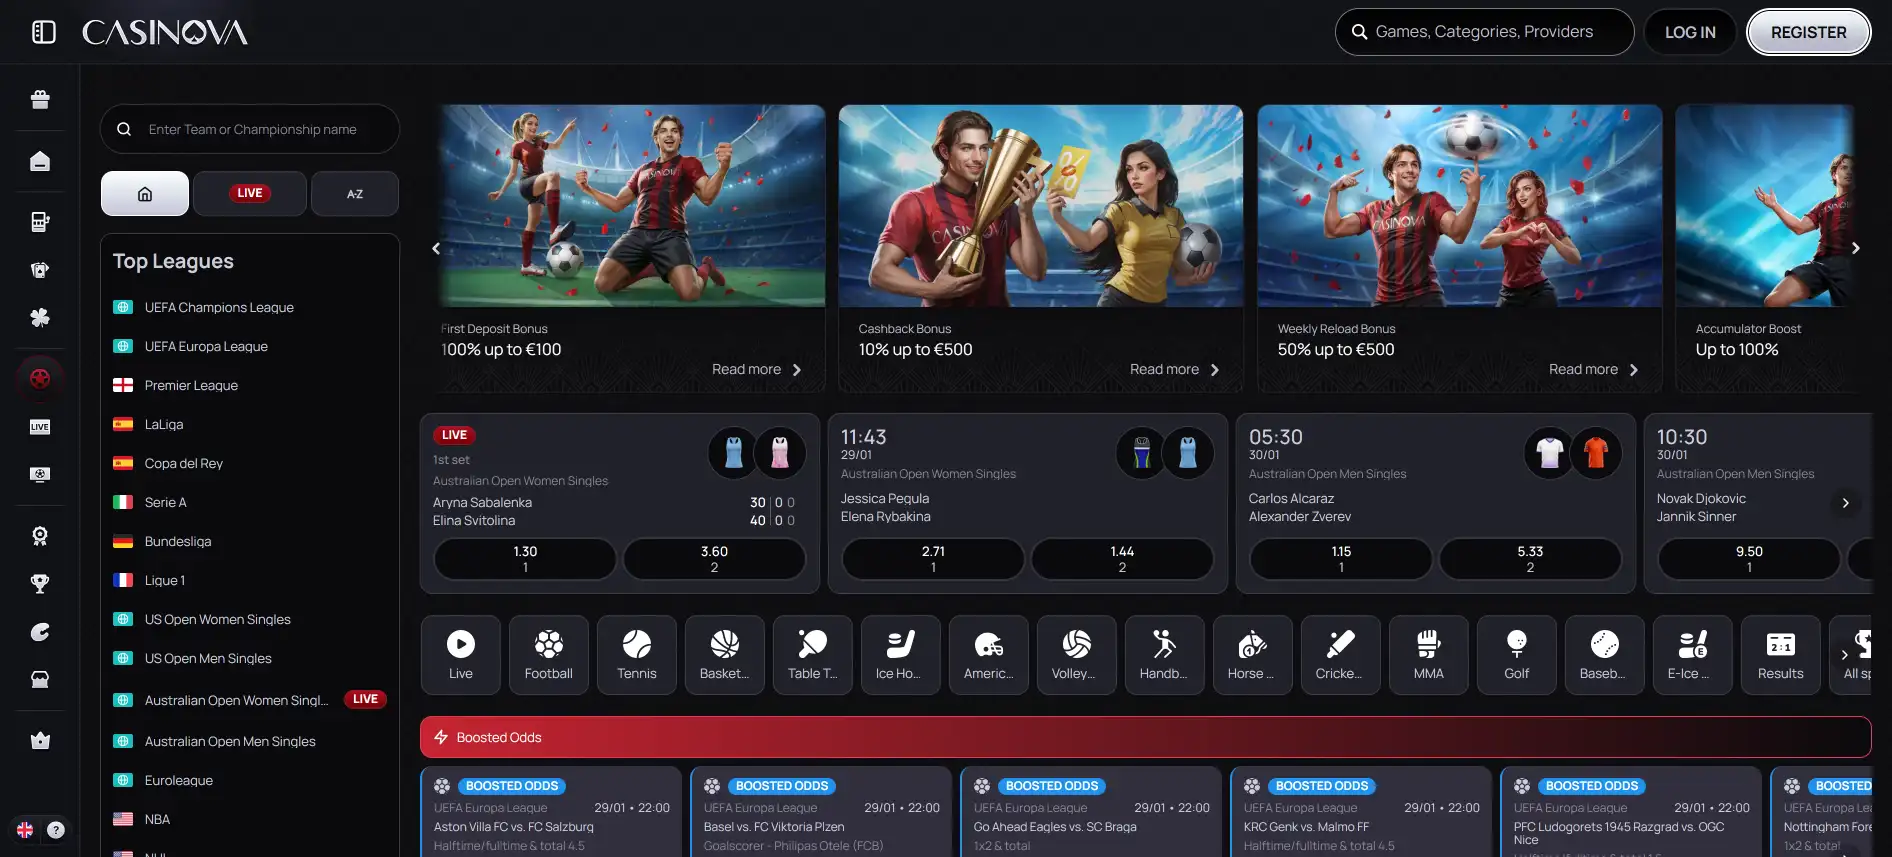Select the home filter tab
This screenshot has width=1892, height=857.
click(145, 193)
